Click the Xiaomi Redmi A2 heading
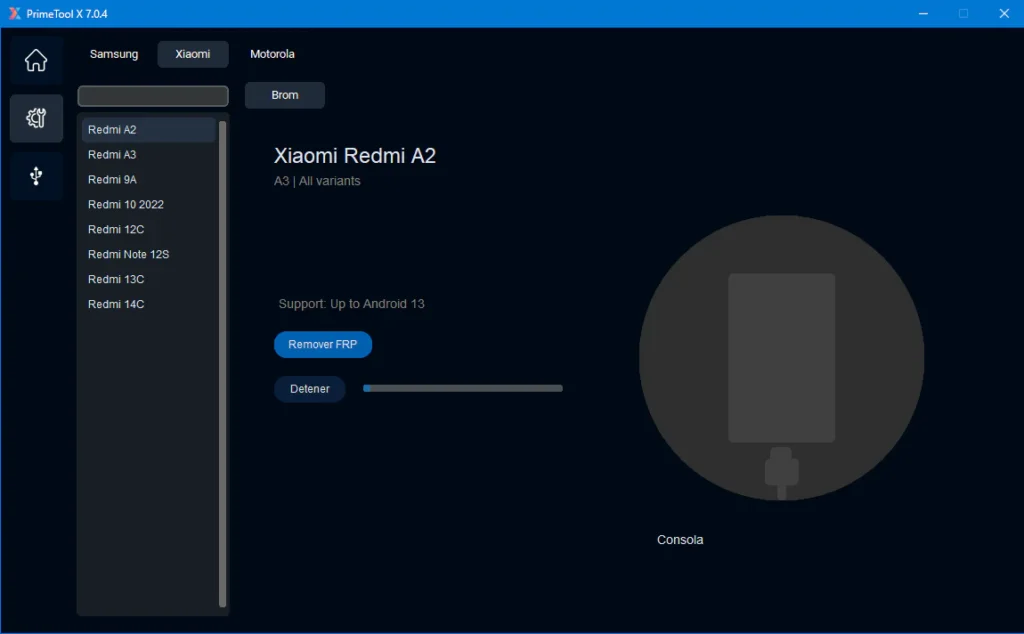The height and width of the screenshot is (634, 1024). [355, 155]
